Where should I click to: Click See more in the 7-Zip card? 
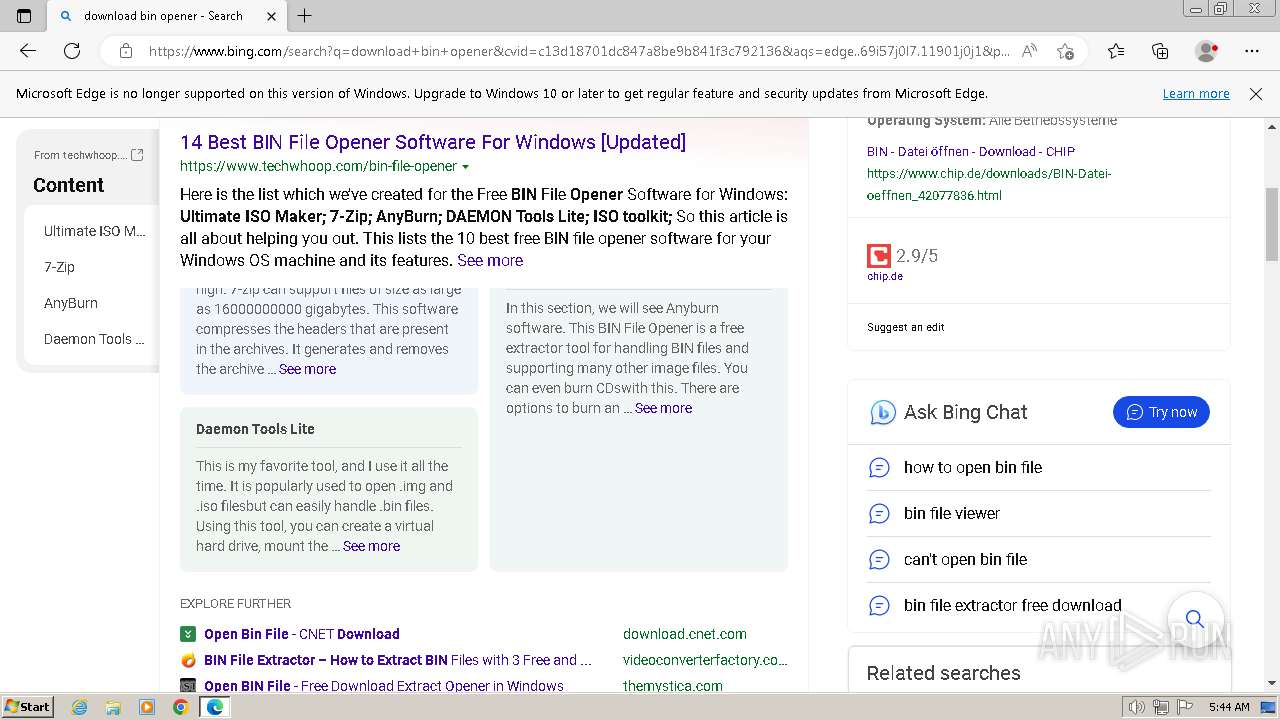(307, 369)
